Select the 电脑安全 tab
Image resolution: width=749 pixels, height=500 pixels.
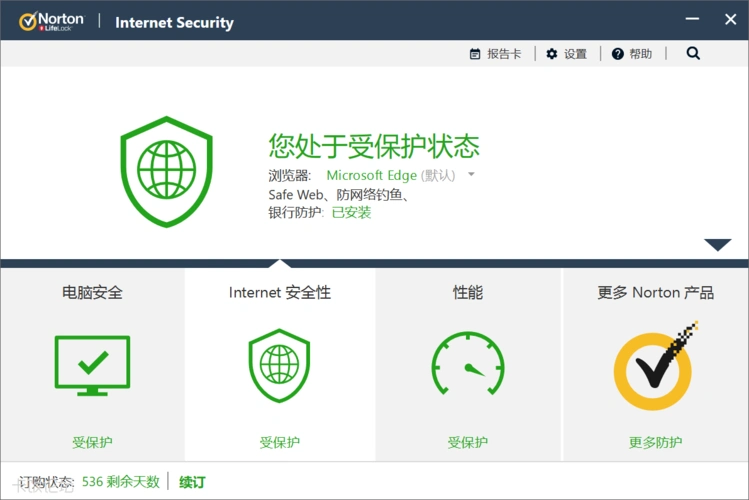click(92, 364)
